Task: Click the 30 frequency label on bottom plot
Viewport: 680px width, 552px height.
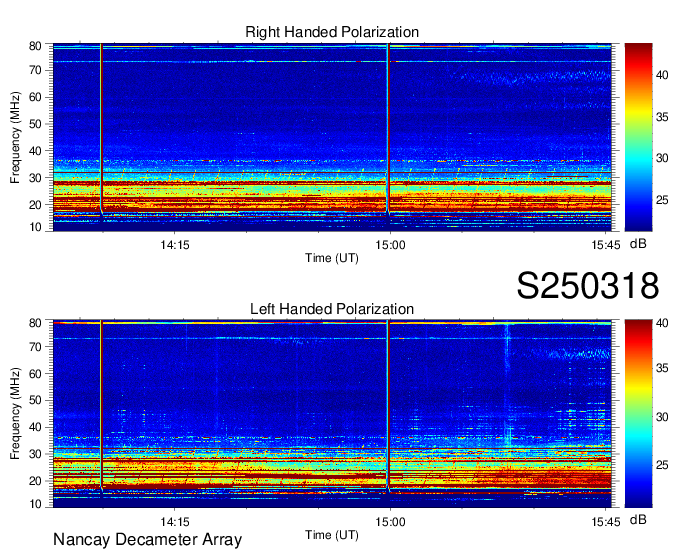Action: 35,454
